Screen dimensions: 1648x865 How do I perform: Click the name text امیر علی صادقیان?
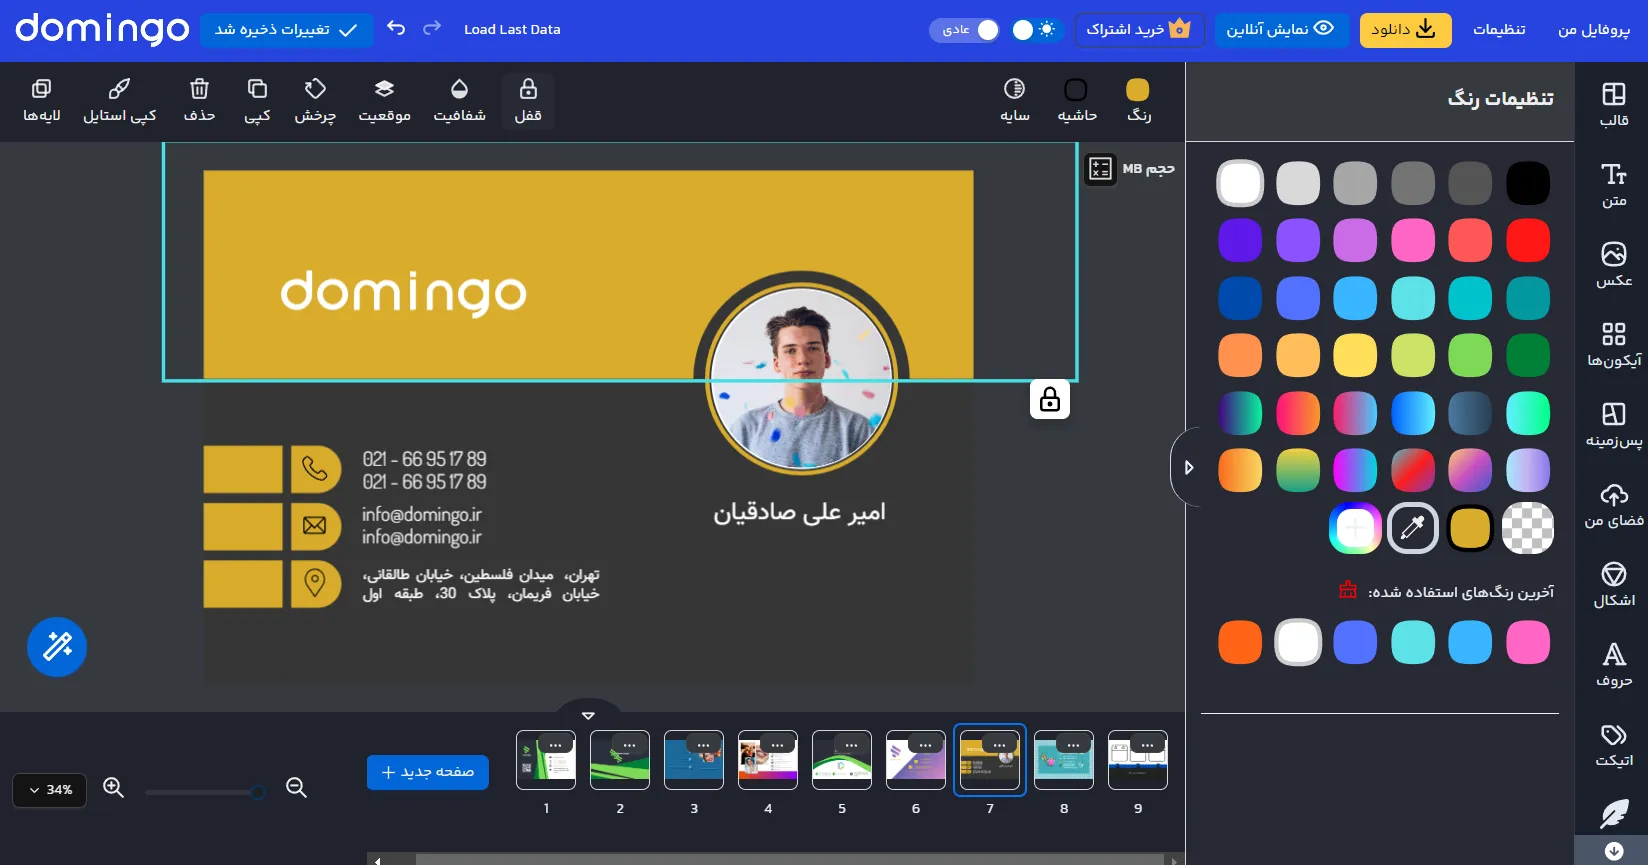[799, 513]
